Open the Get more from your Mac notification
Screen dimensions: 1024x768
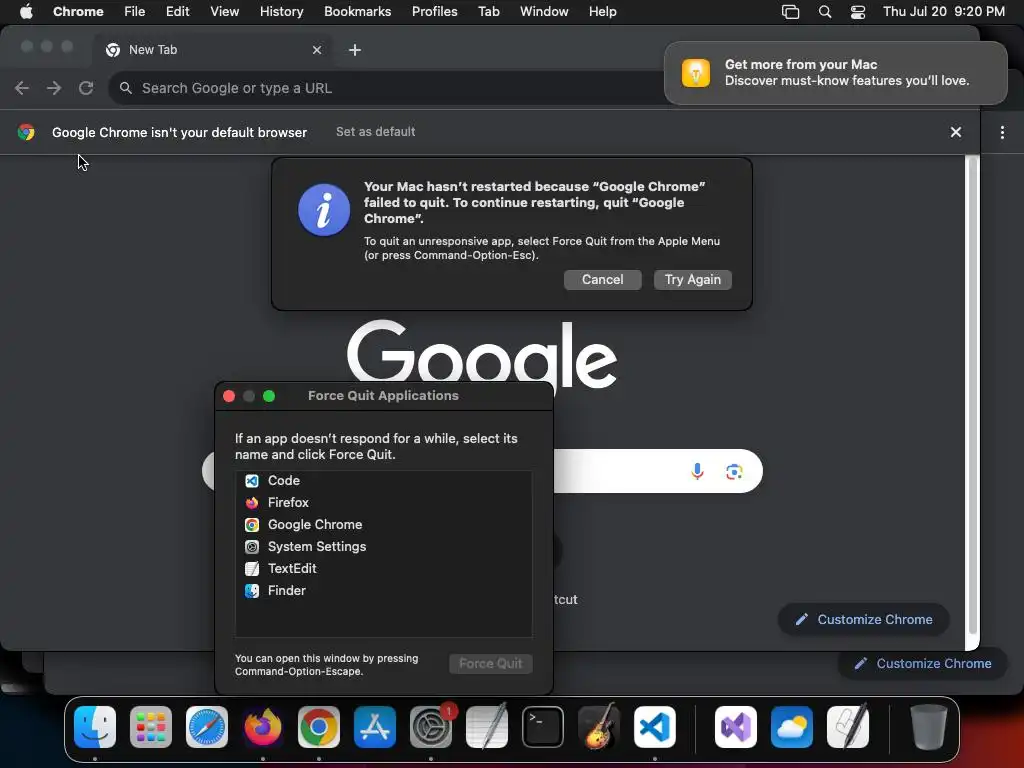(836, 72)
